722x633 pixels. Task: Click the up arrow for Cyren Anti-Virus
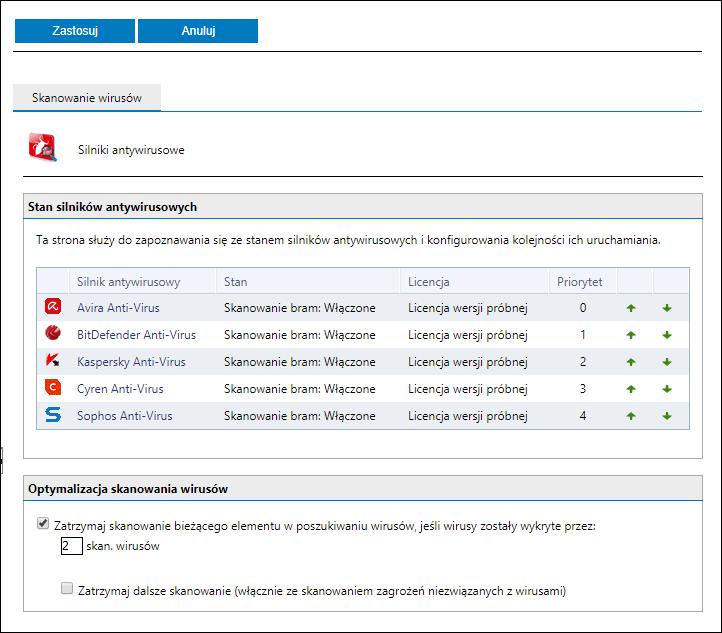(631, 389)
